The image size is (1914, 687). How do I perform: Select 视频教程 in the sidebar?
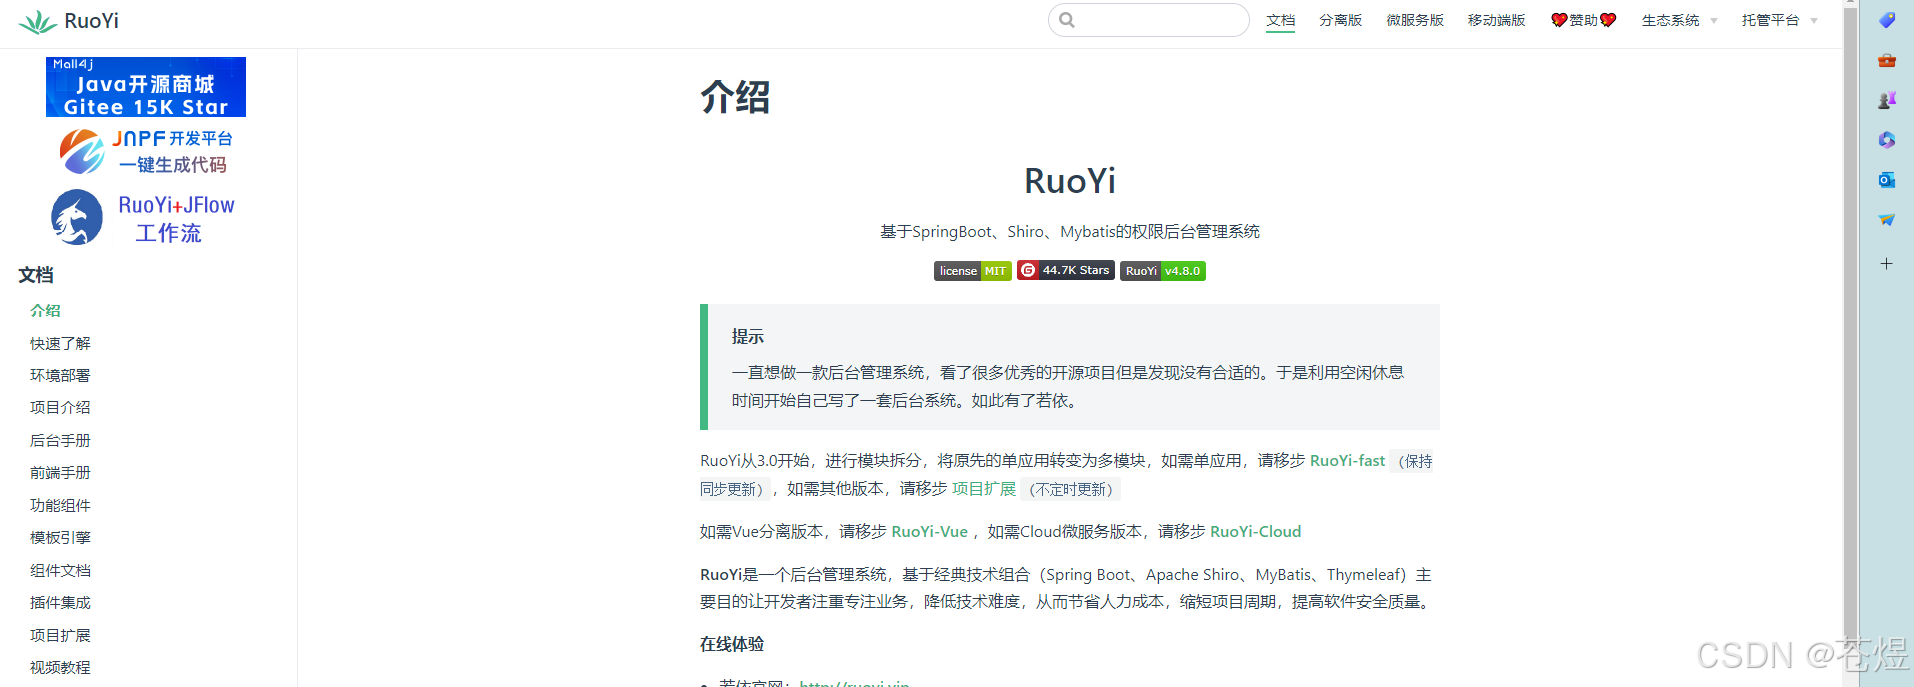(60, 667)
